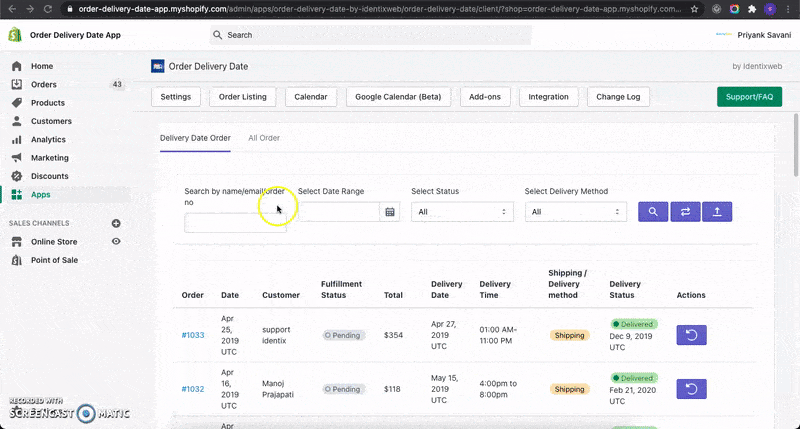Open order #1032 link

[x=193, y=389]
